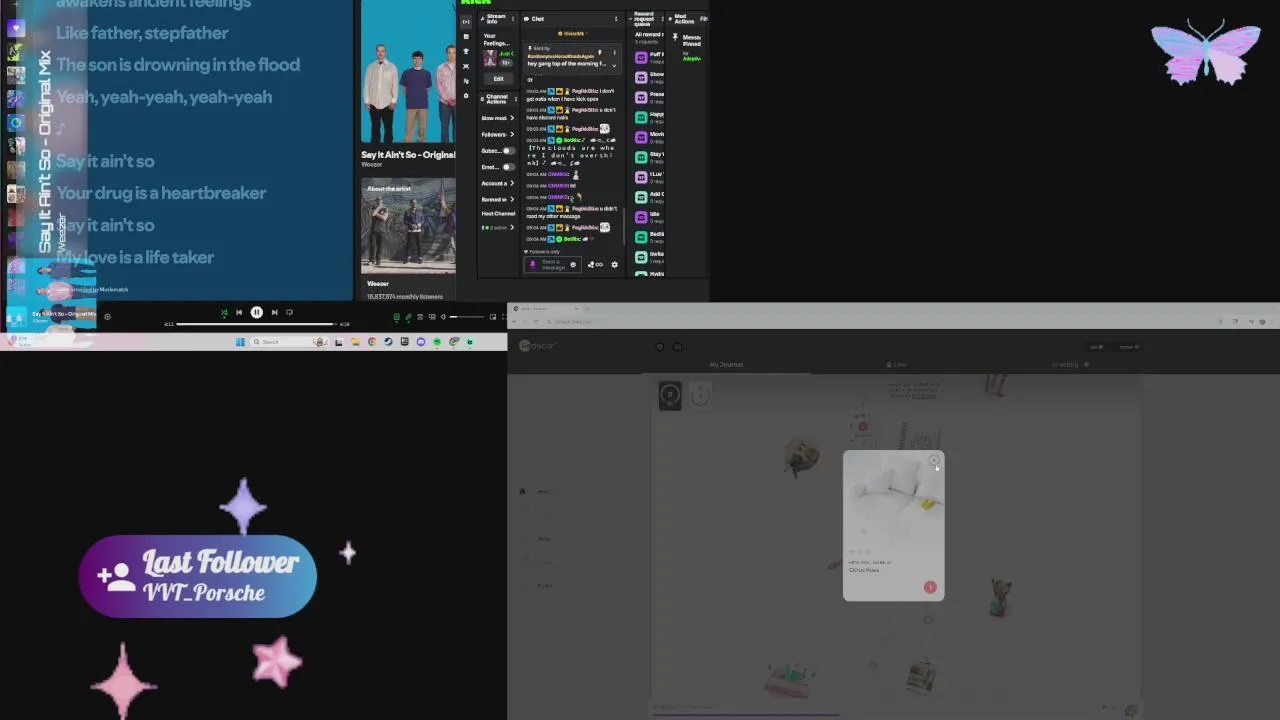
Task: Pause the Spotify track
Action: pos(256,312)
